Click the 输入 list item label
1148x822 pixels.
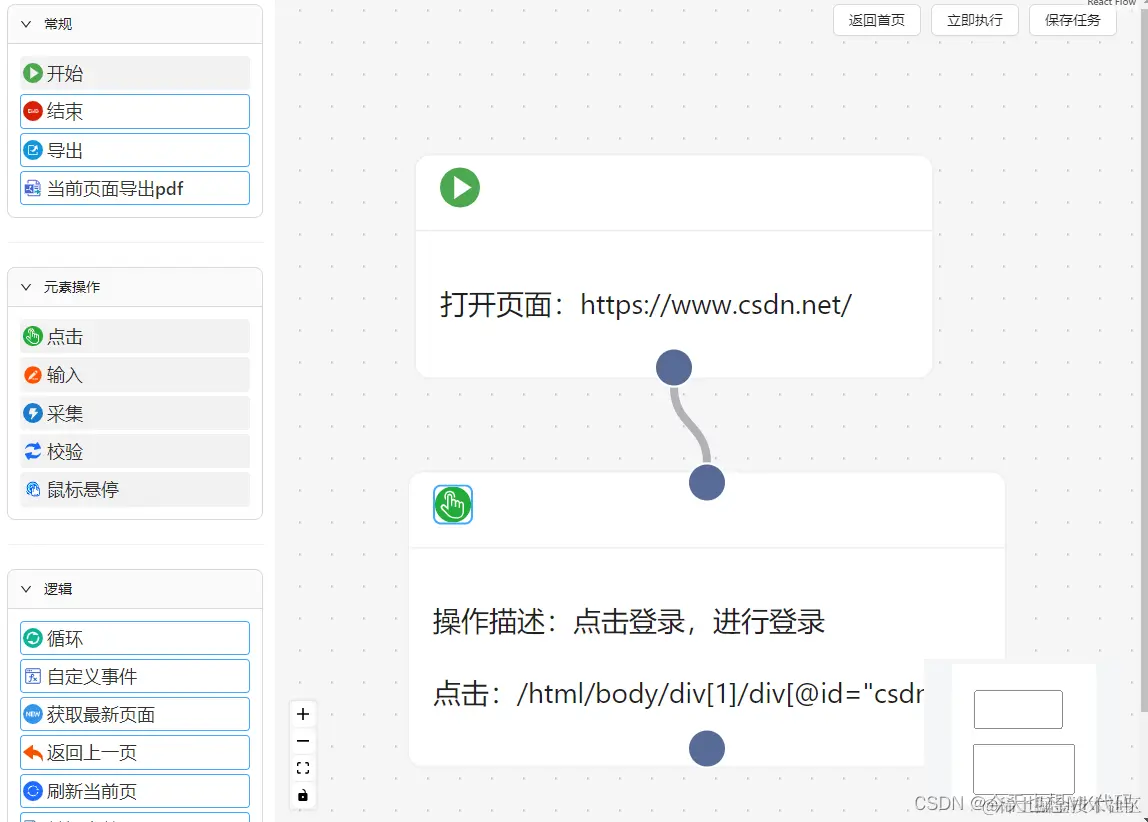pos(65,375)
